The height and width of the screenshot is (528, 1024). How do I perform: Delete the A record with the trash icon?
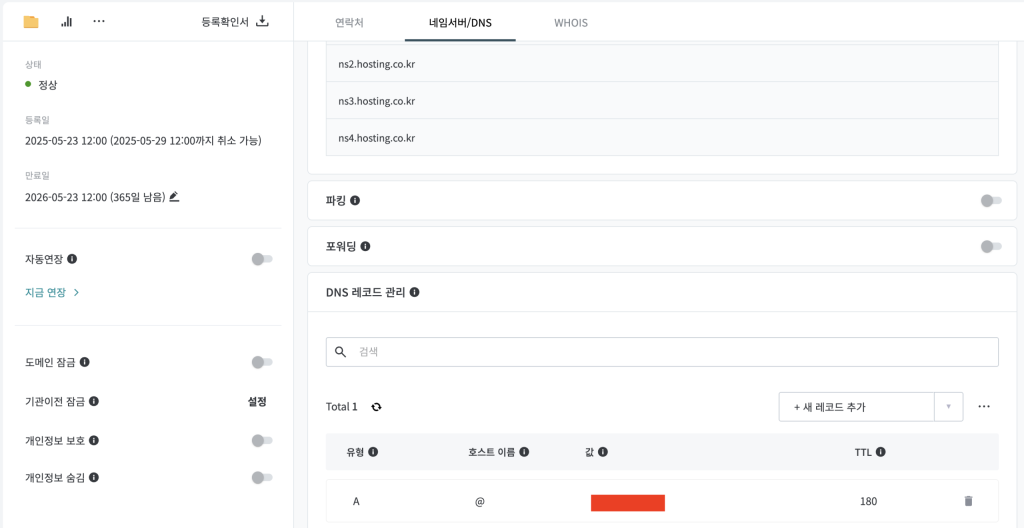[x=968, y=501]
